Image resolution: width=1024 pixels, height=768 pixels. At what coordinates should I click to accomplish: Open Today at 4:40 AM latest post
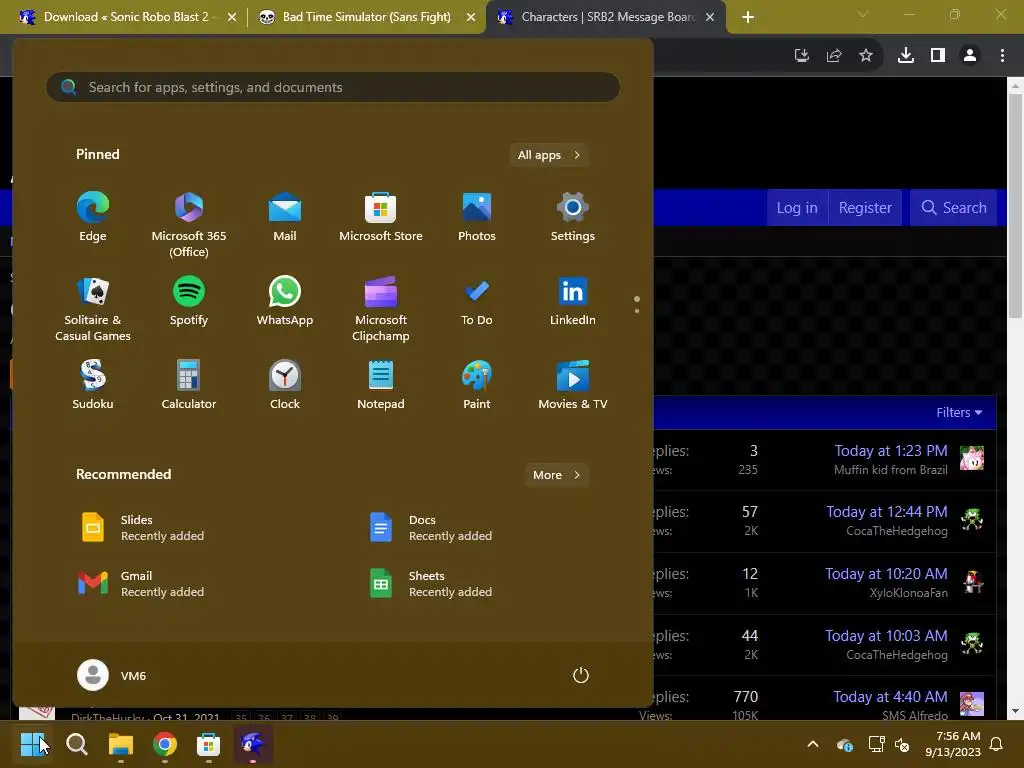(x=890, y=697)
